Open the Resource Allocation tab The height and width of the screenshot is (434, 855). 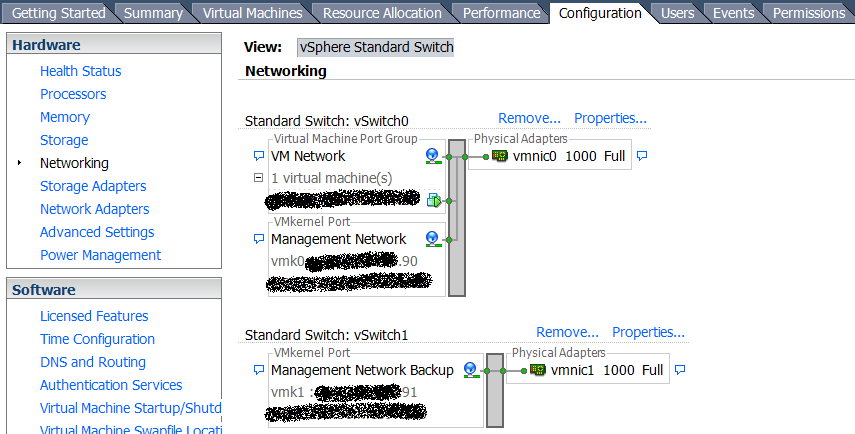[382, 13]
